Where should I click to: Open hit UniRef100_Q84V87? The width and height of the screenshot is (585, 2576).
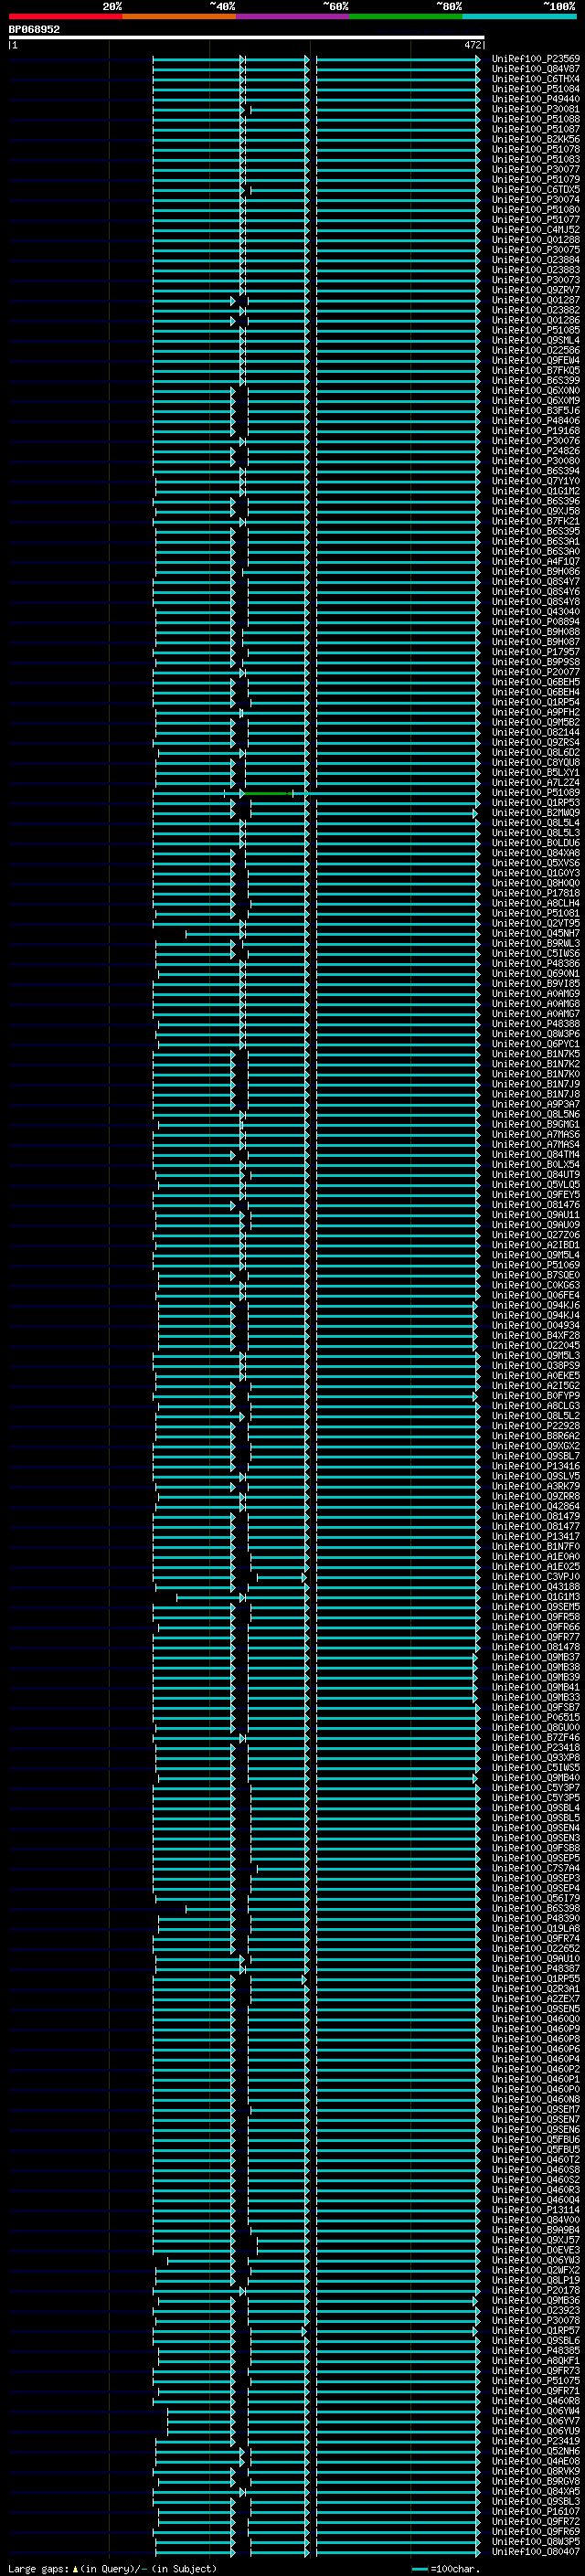coord(536,69)
